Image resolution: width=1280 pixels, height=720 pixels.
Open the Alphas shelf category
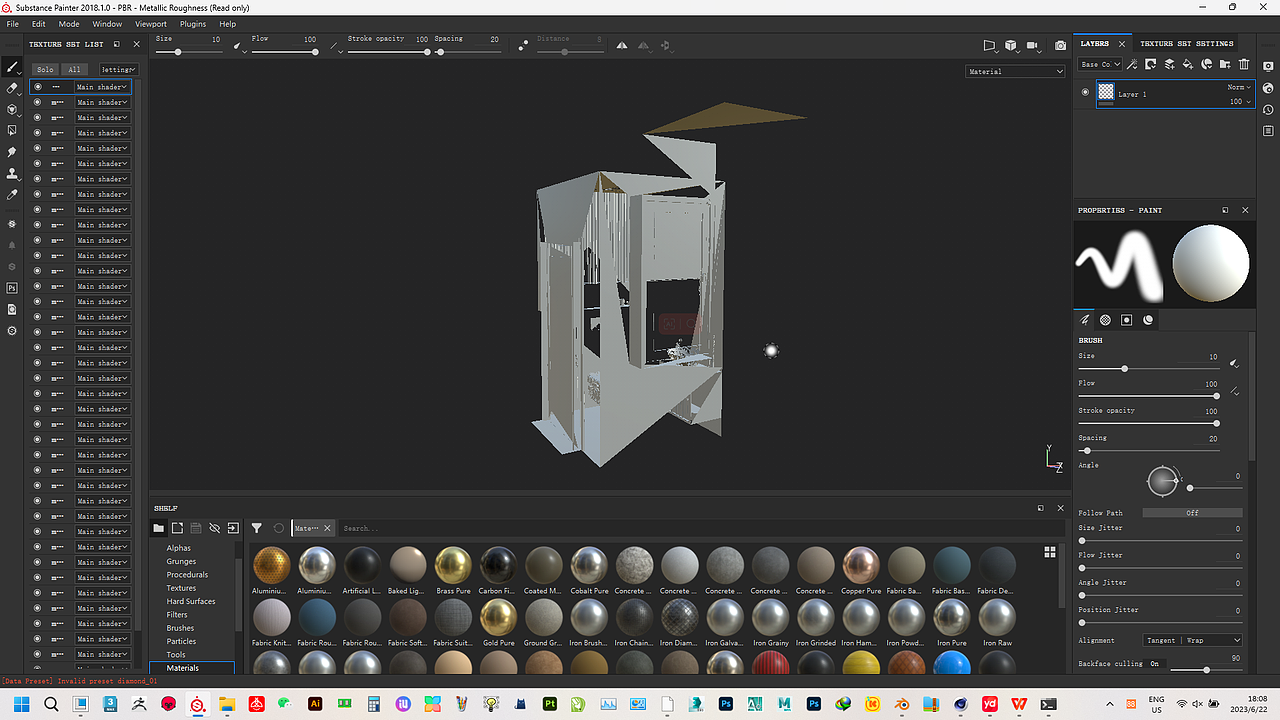coord(179,548)
